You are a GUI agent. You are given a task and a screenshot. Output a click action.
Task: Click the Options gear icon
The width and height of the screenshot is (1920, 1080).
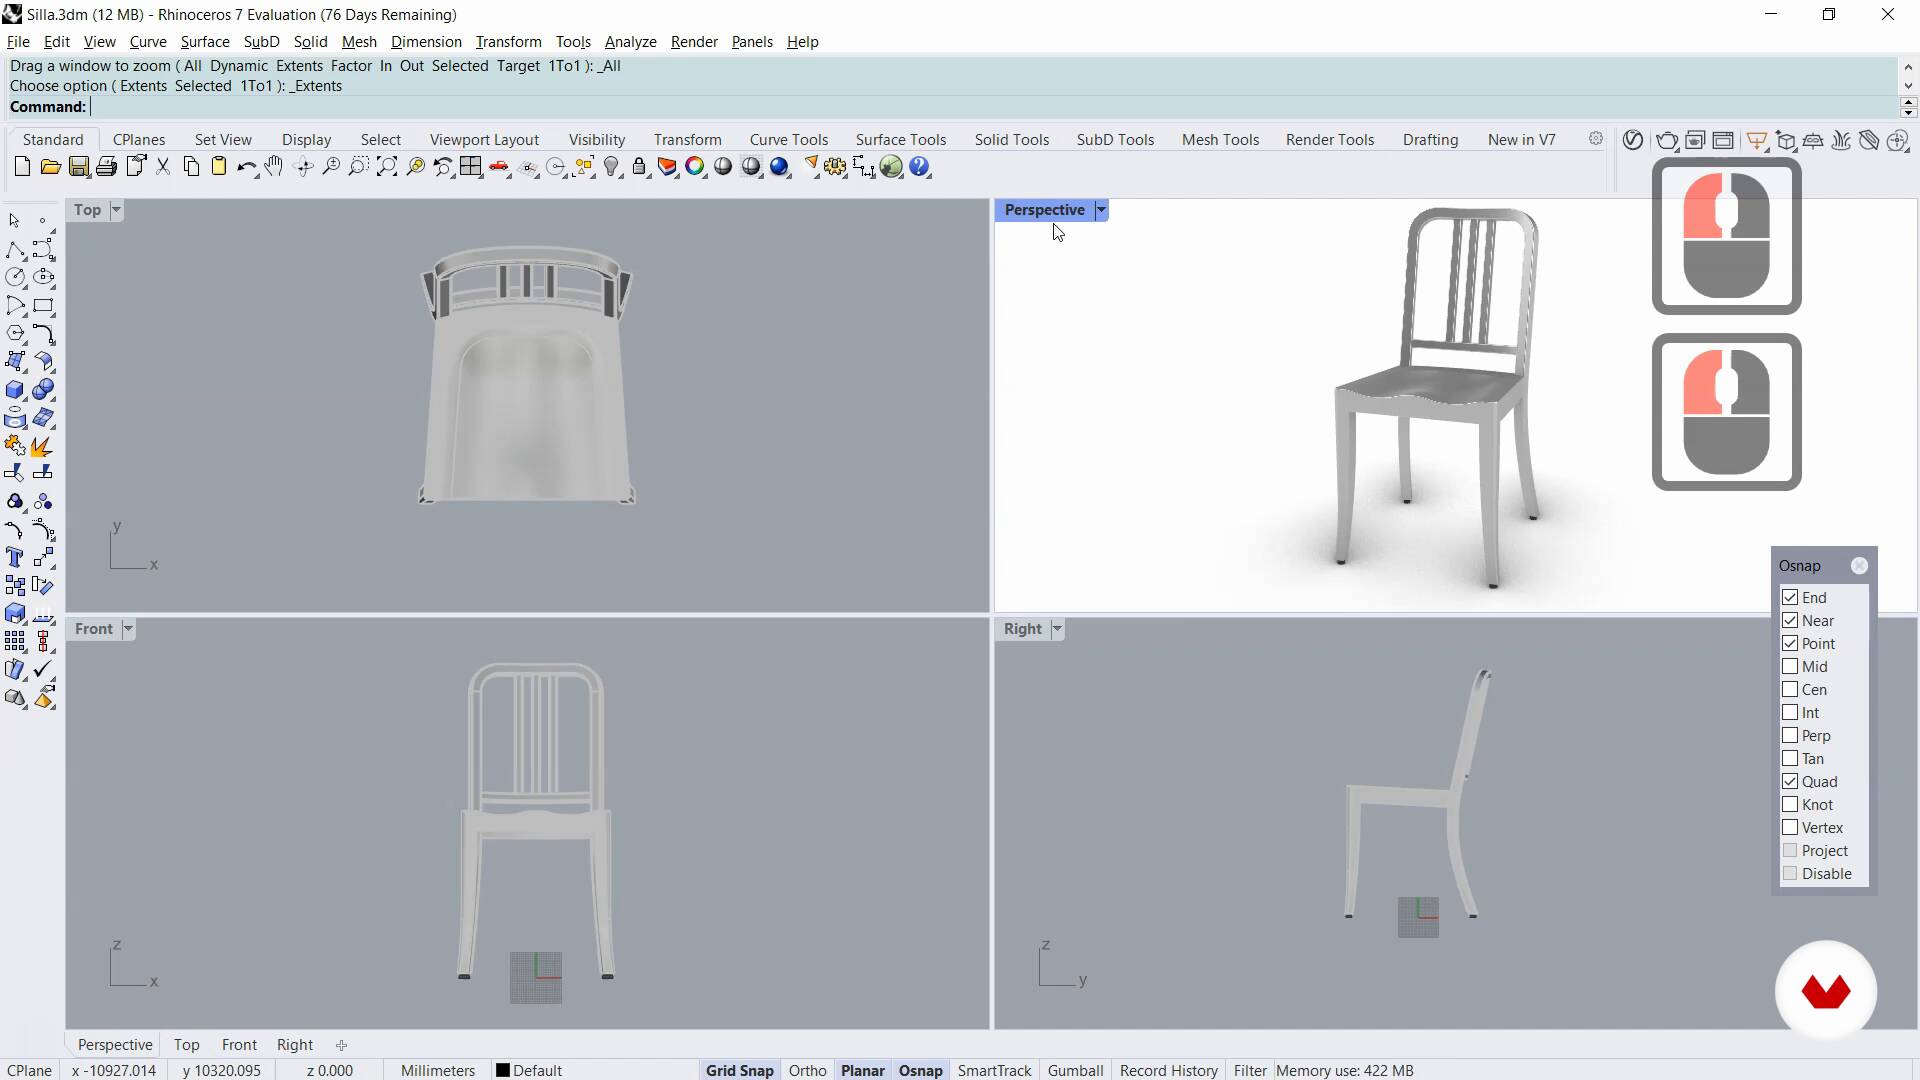[836, 167]
